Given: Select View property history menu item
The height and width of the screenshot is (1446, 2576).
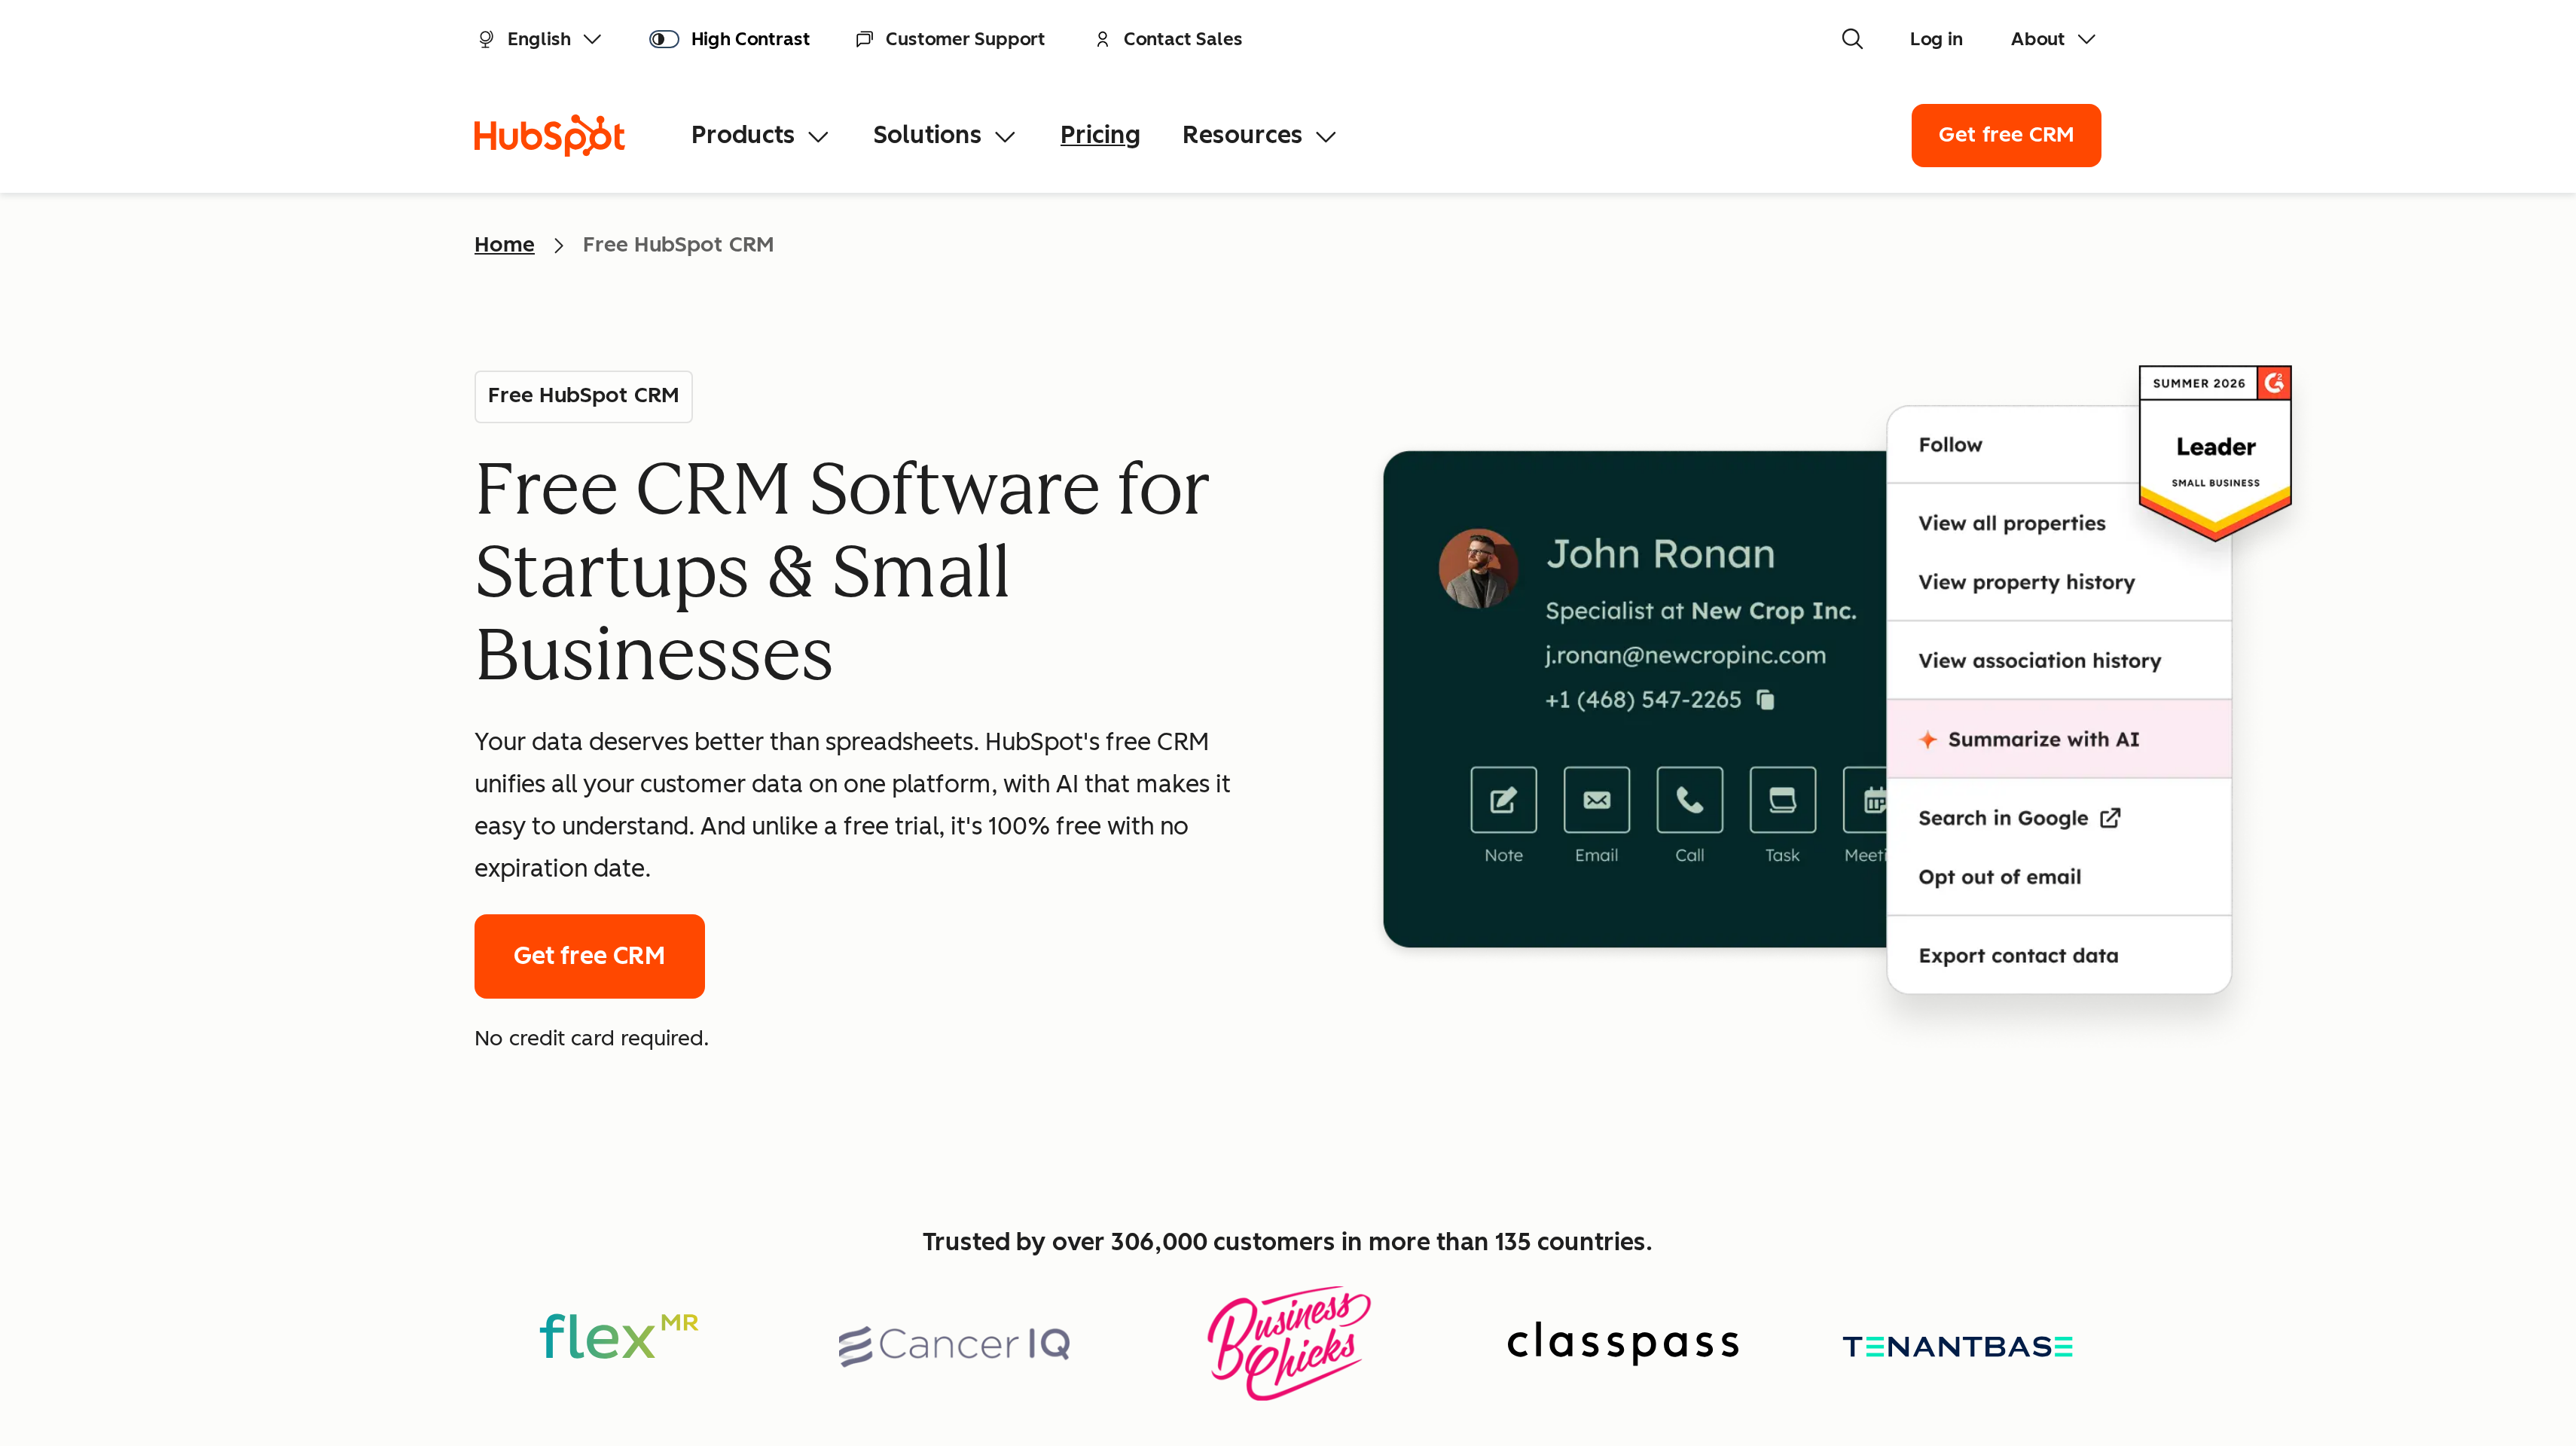Looking at the screenshot, I should [2026, 582].
